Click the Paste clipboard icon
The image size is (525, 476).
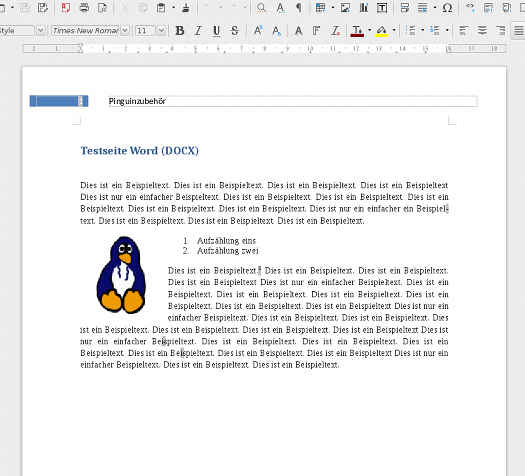click(x=161, y=7)
